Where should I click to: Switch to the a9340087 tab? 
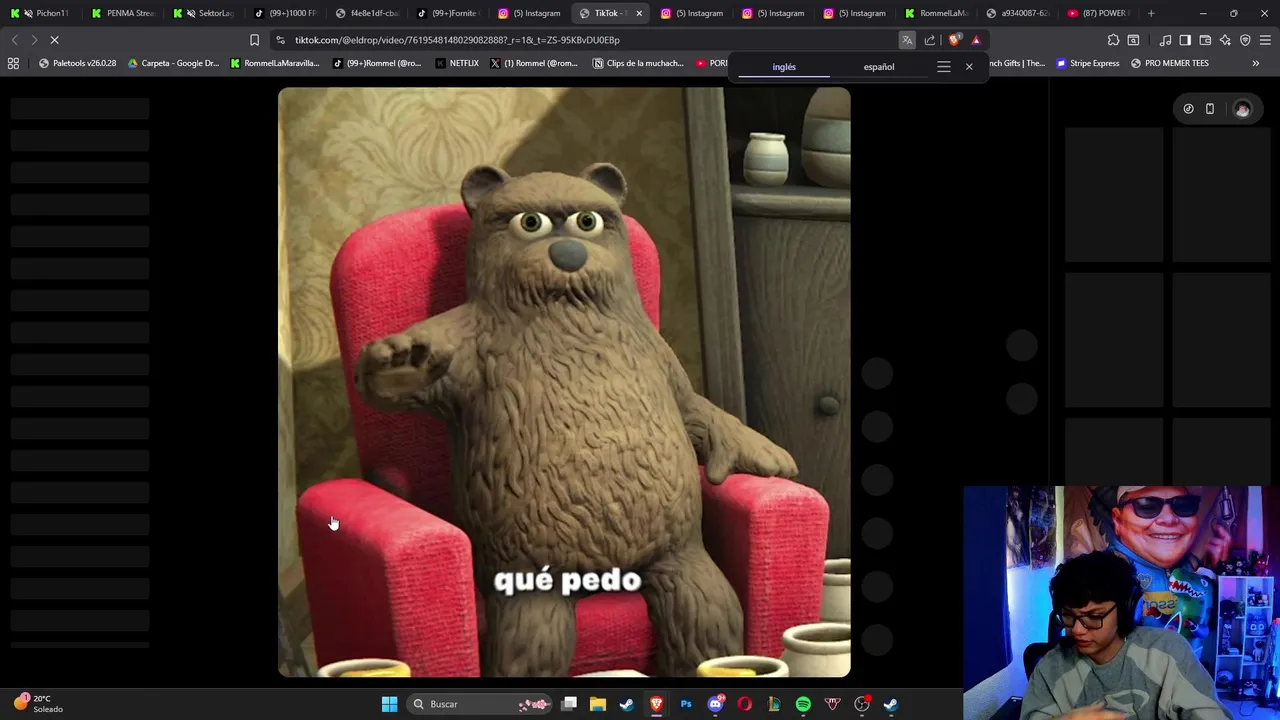click(x=1017, y=13)
